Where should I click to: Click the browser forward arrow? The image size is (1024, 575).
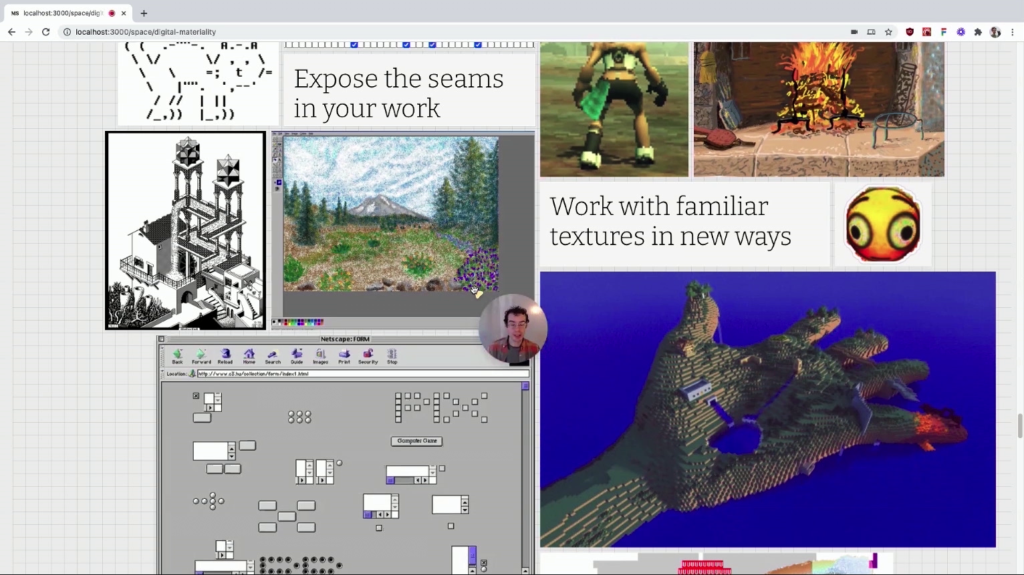pos(29,32)
